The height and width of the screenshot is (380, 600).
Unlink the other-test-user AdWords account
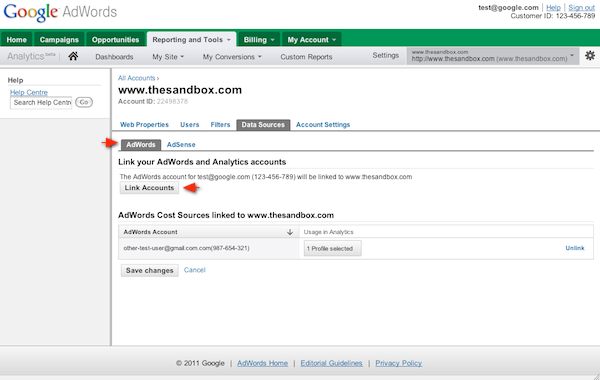tap(575, 248)
